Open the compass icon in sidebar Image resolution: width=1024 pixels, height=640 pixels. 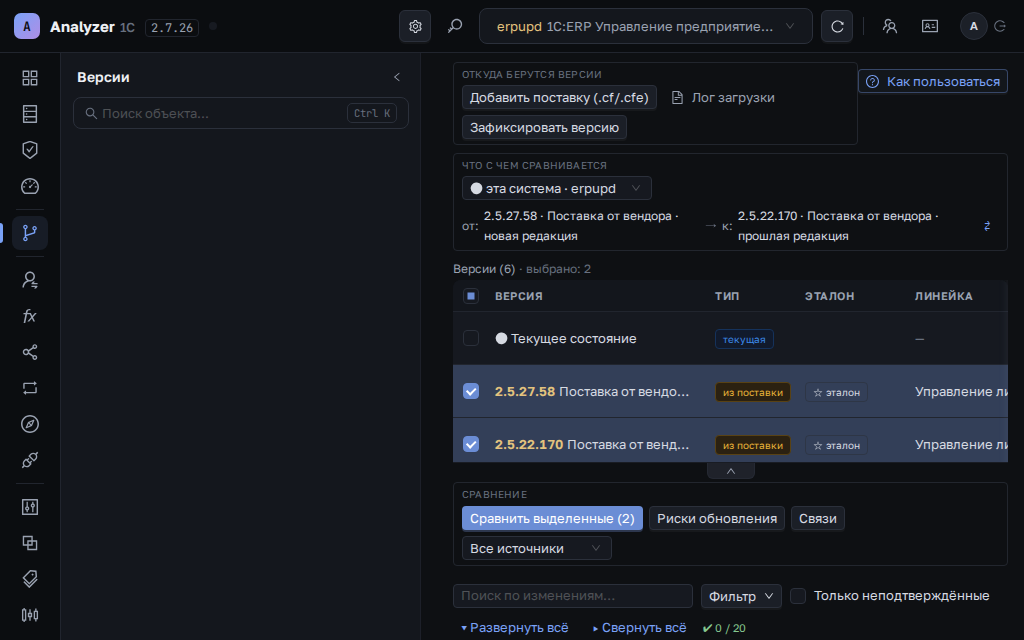(30, 424)
